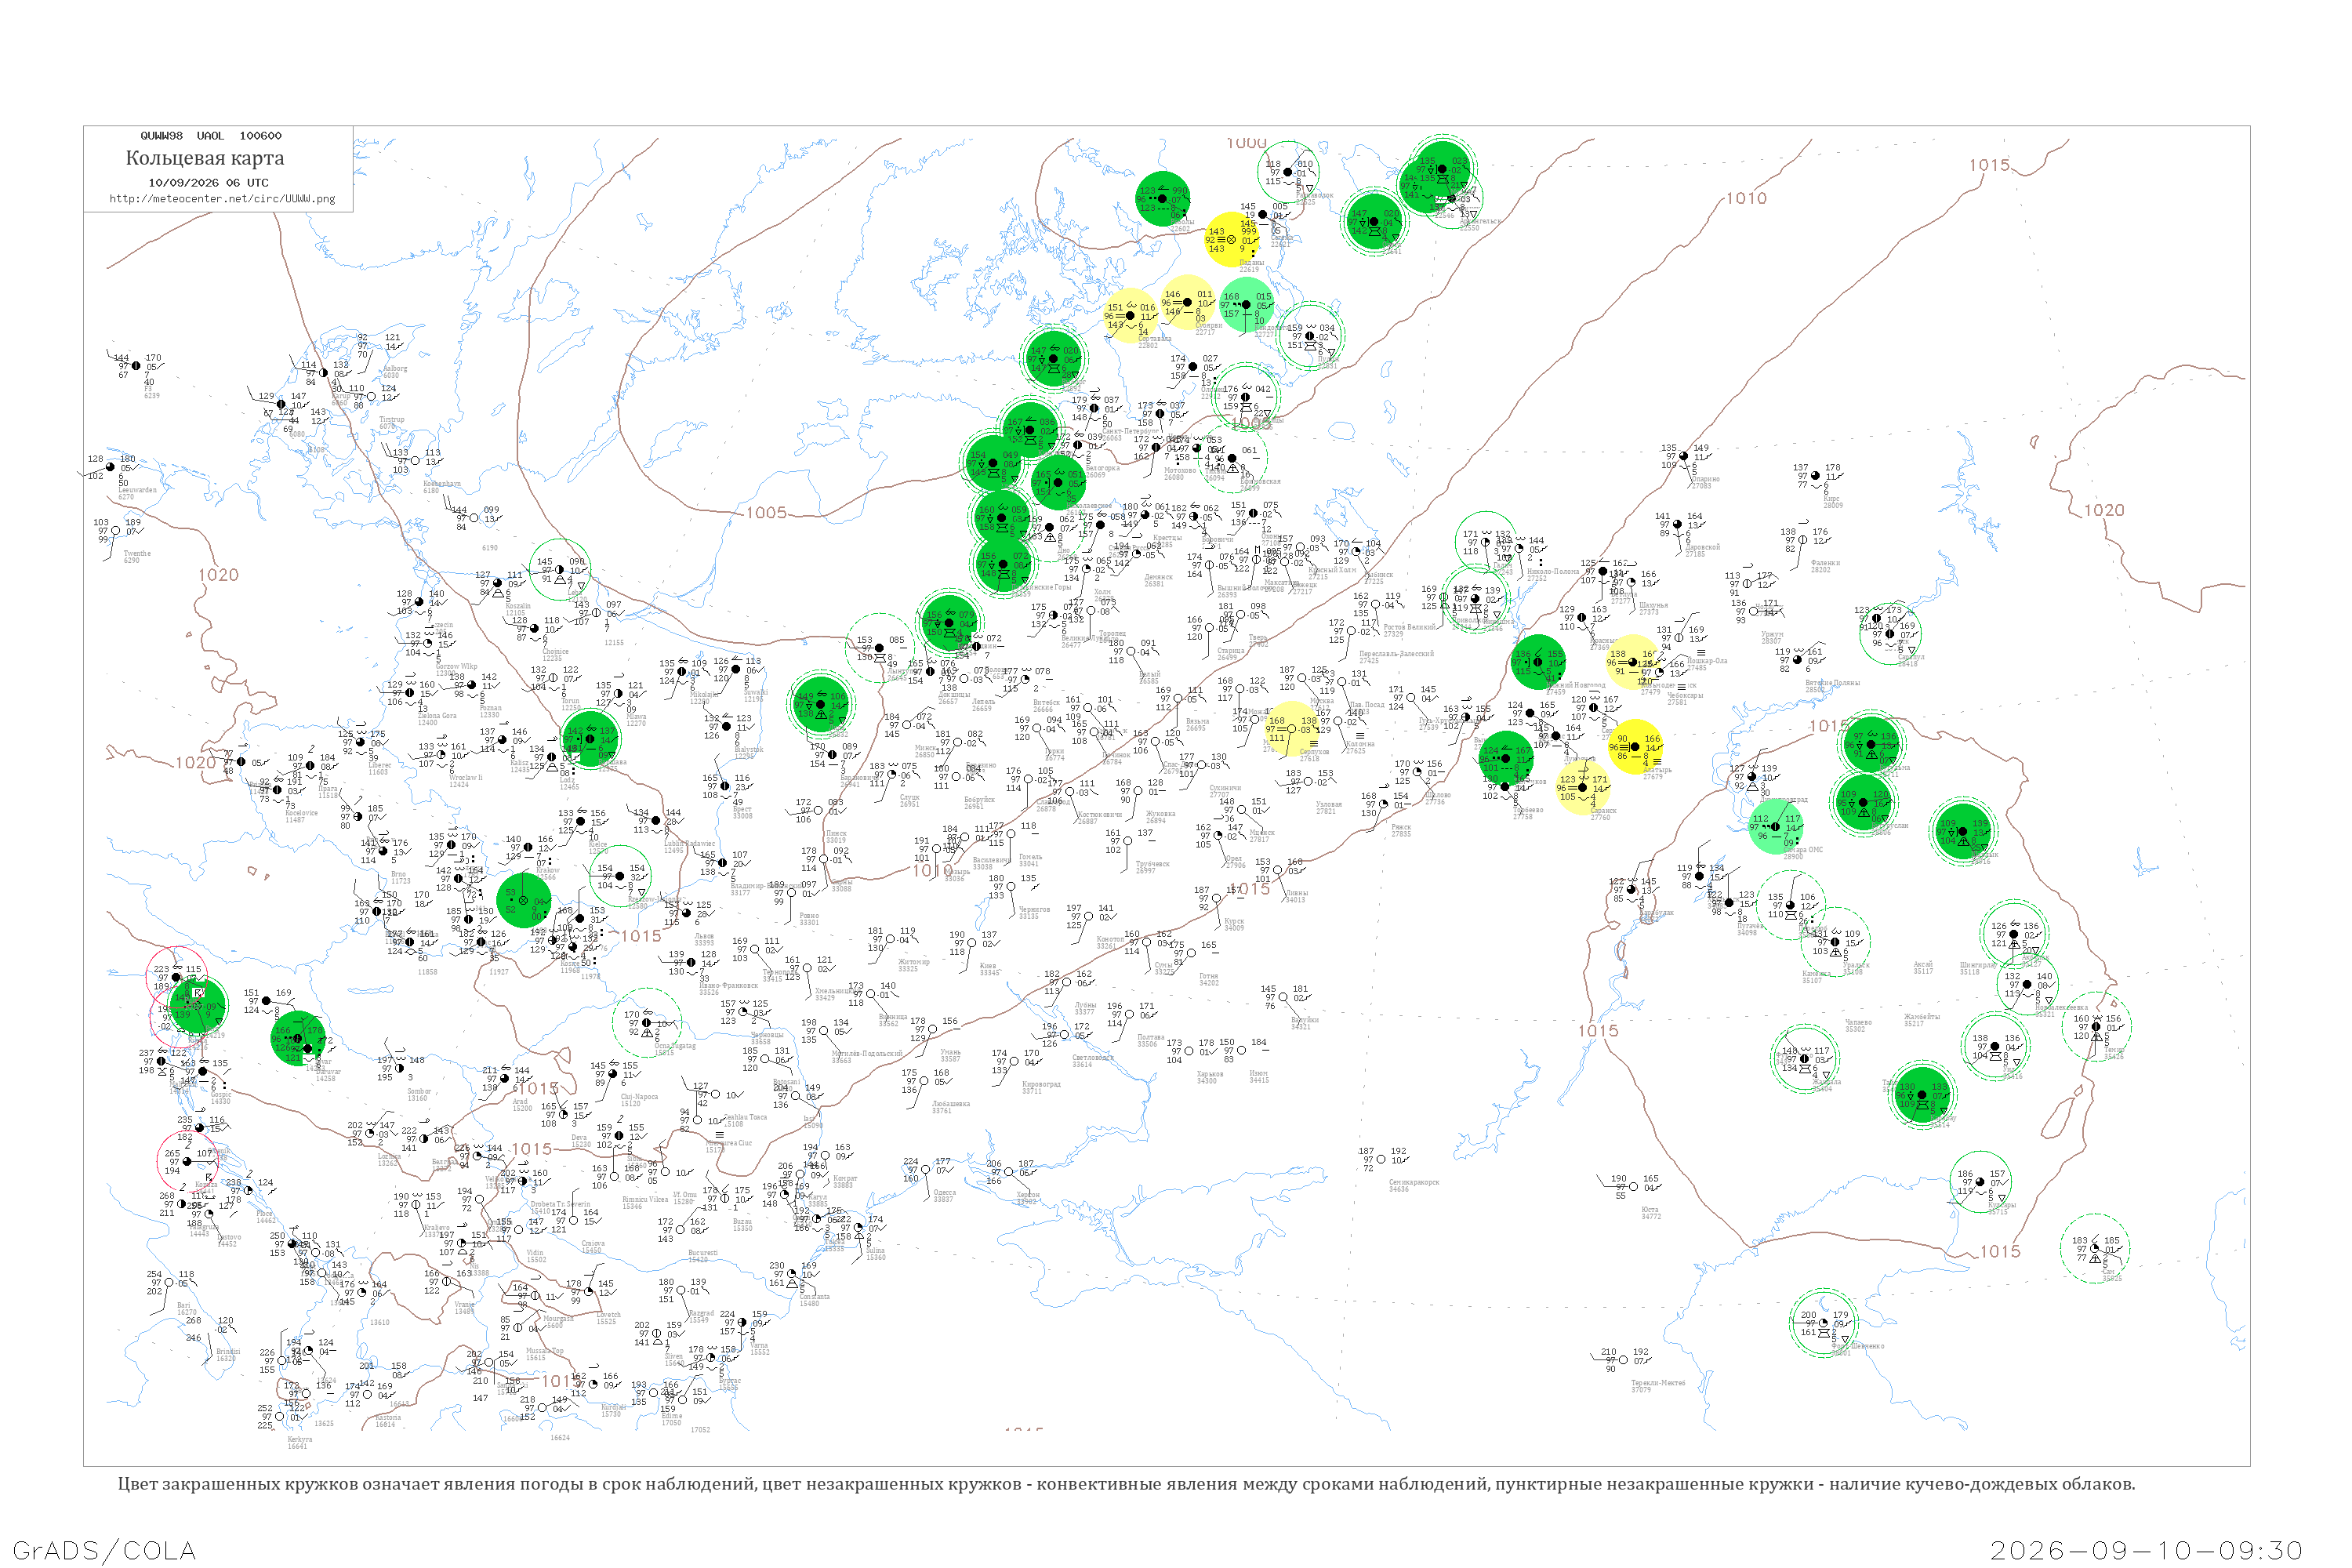Click the bright yellow Паданы 22619 station circle

tap(1231, 240)
